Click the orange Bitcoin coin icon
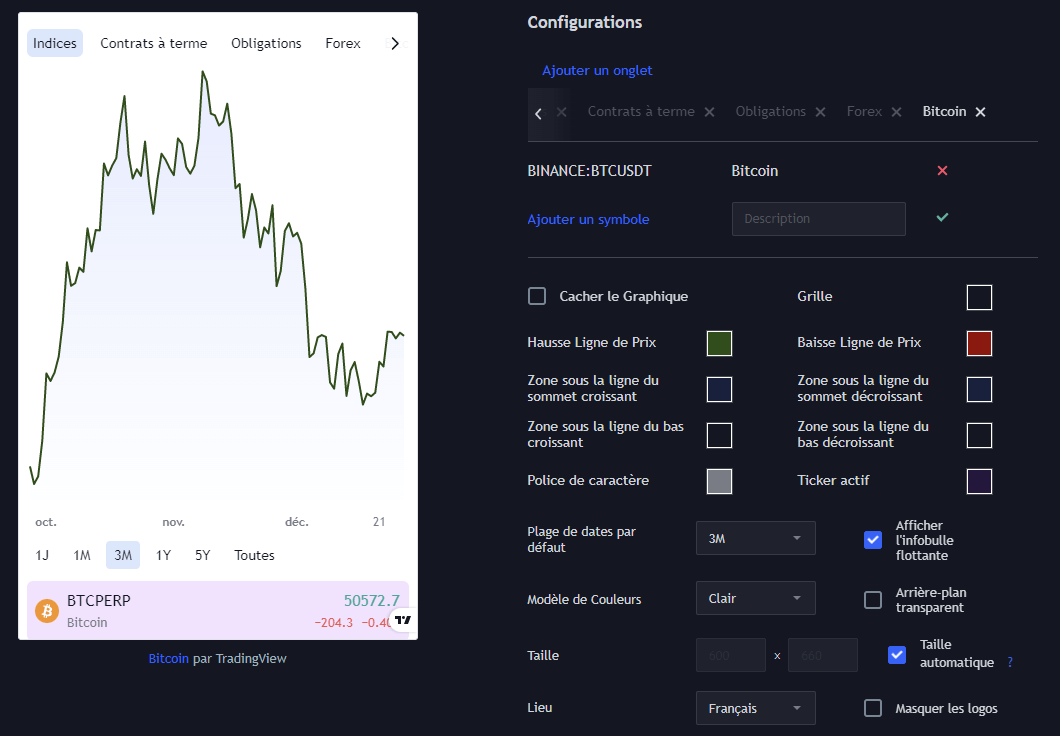1060x736 pixels. click(x=47, y=611)
